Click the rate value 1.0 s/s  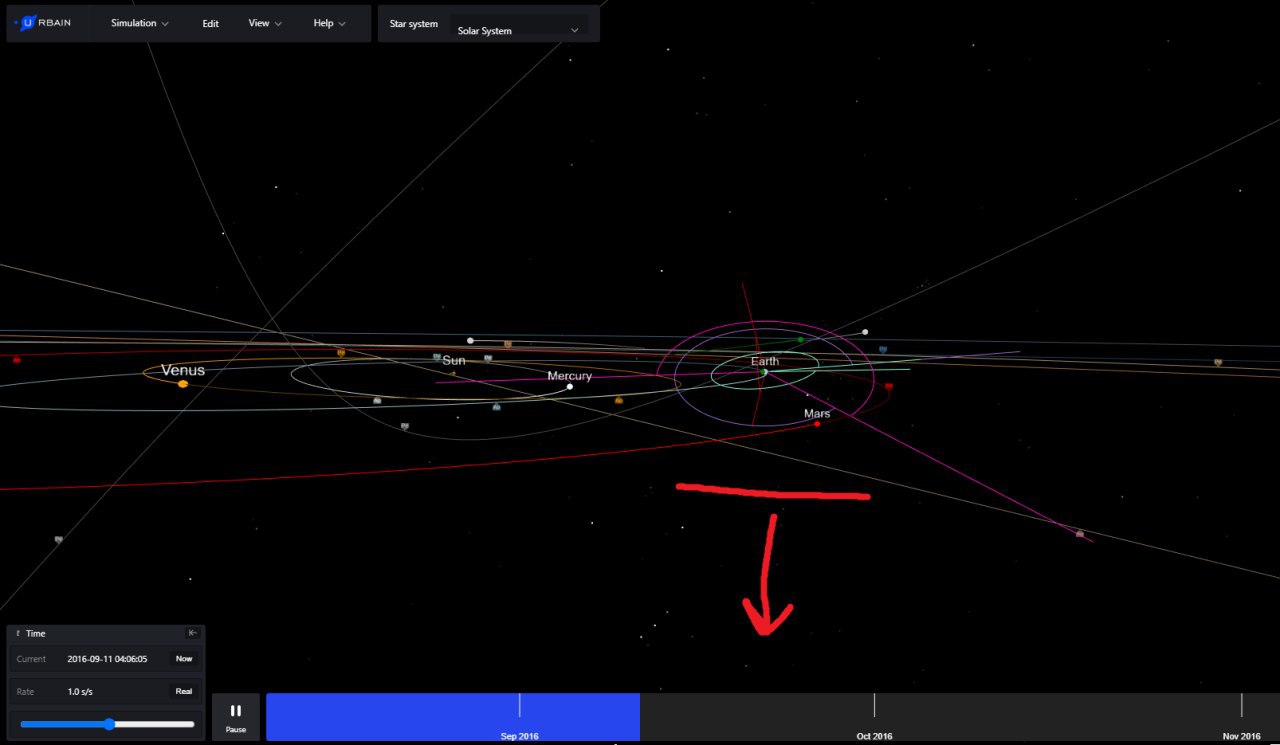[x=80, y=691]
